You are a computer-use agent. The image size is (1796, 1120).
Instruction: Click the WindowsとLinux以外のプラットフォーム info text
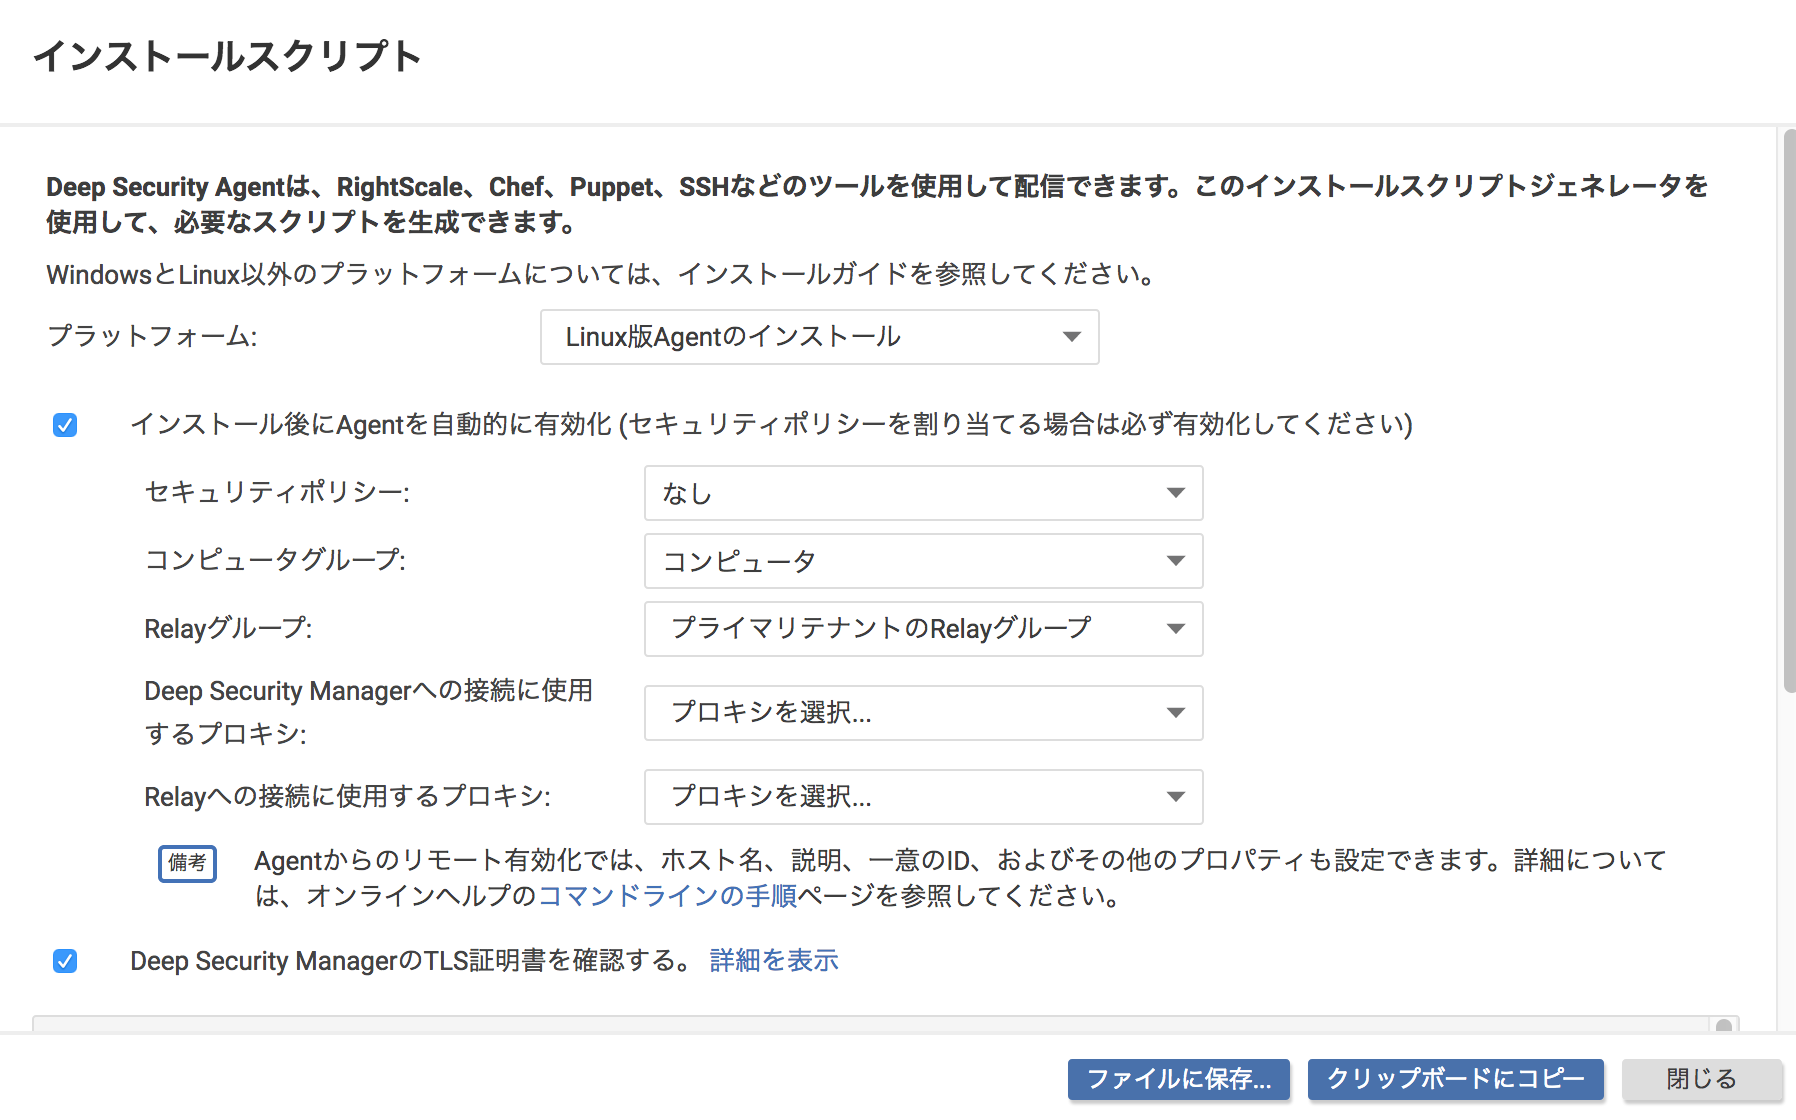click(602, 274)
